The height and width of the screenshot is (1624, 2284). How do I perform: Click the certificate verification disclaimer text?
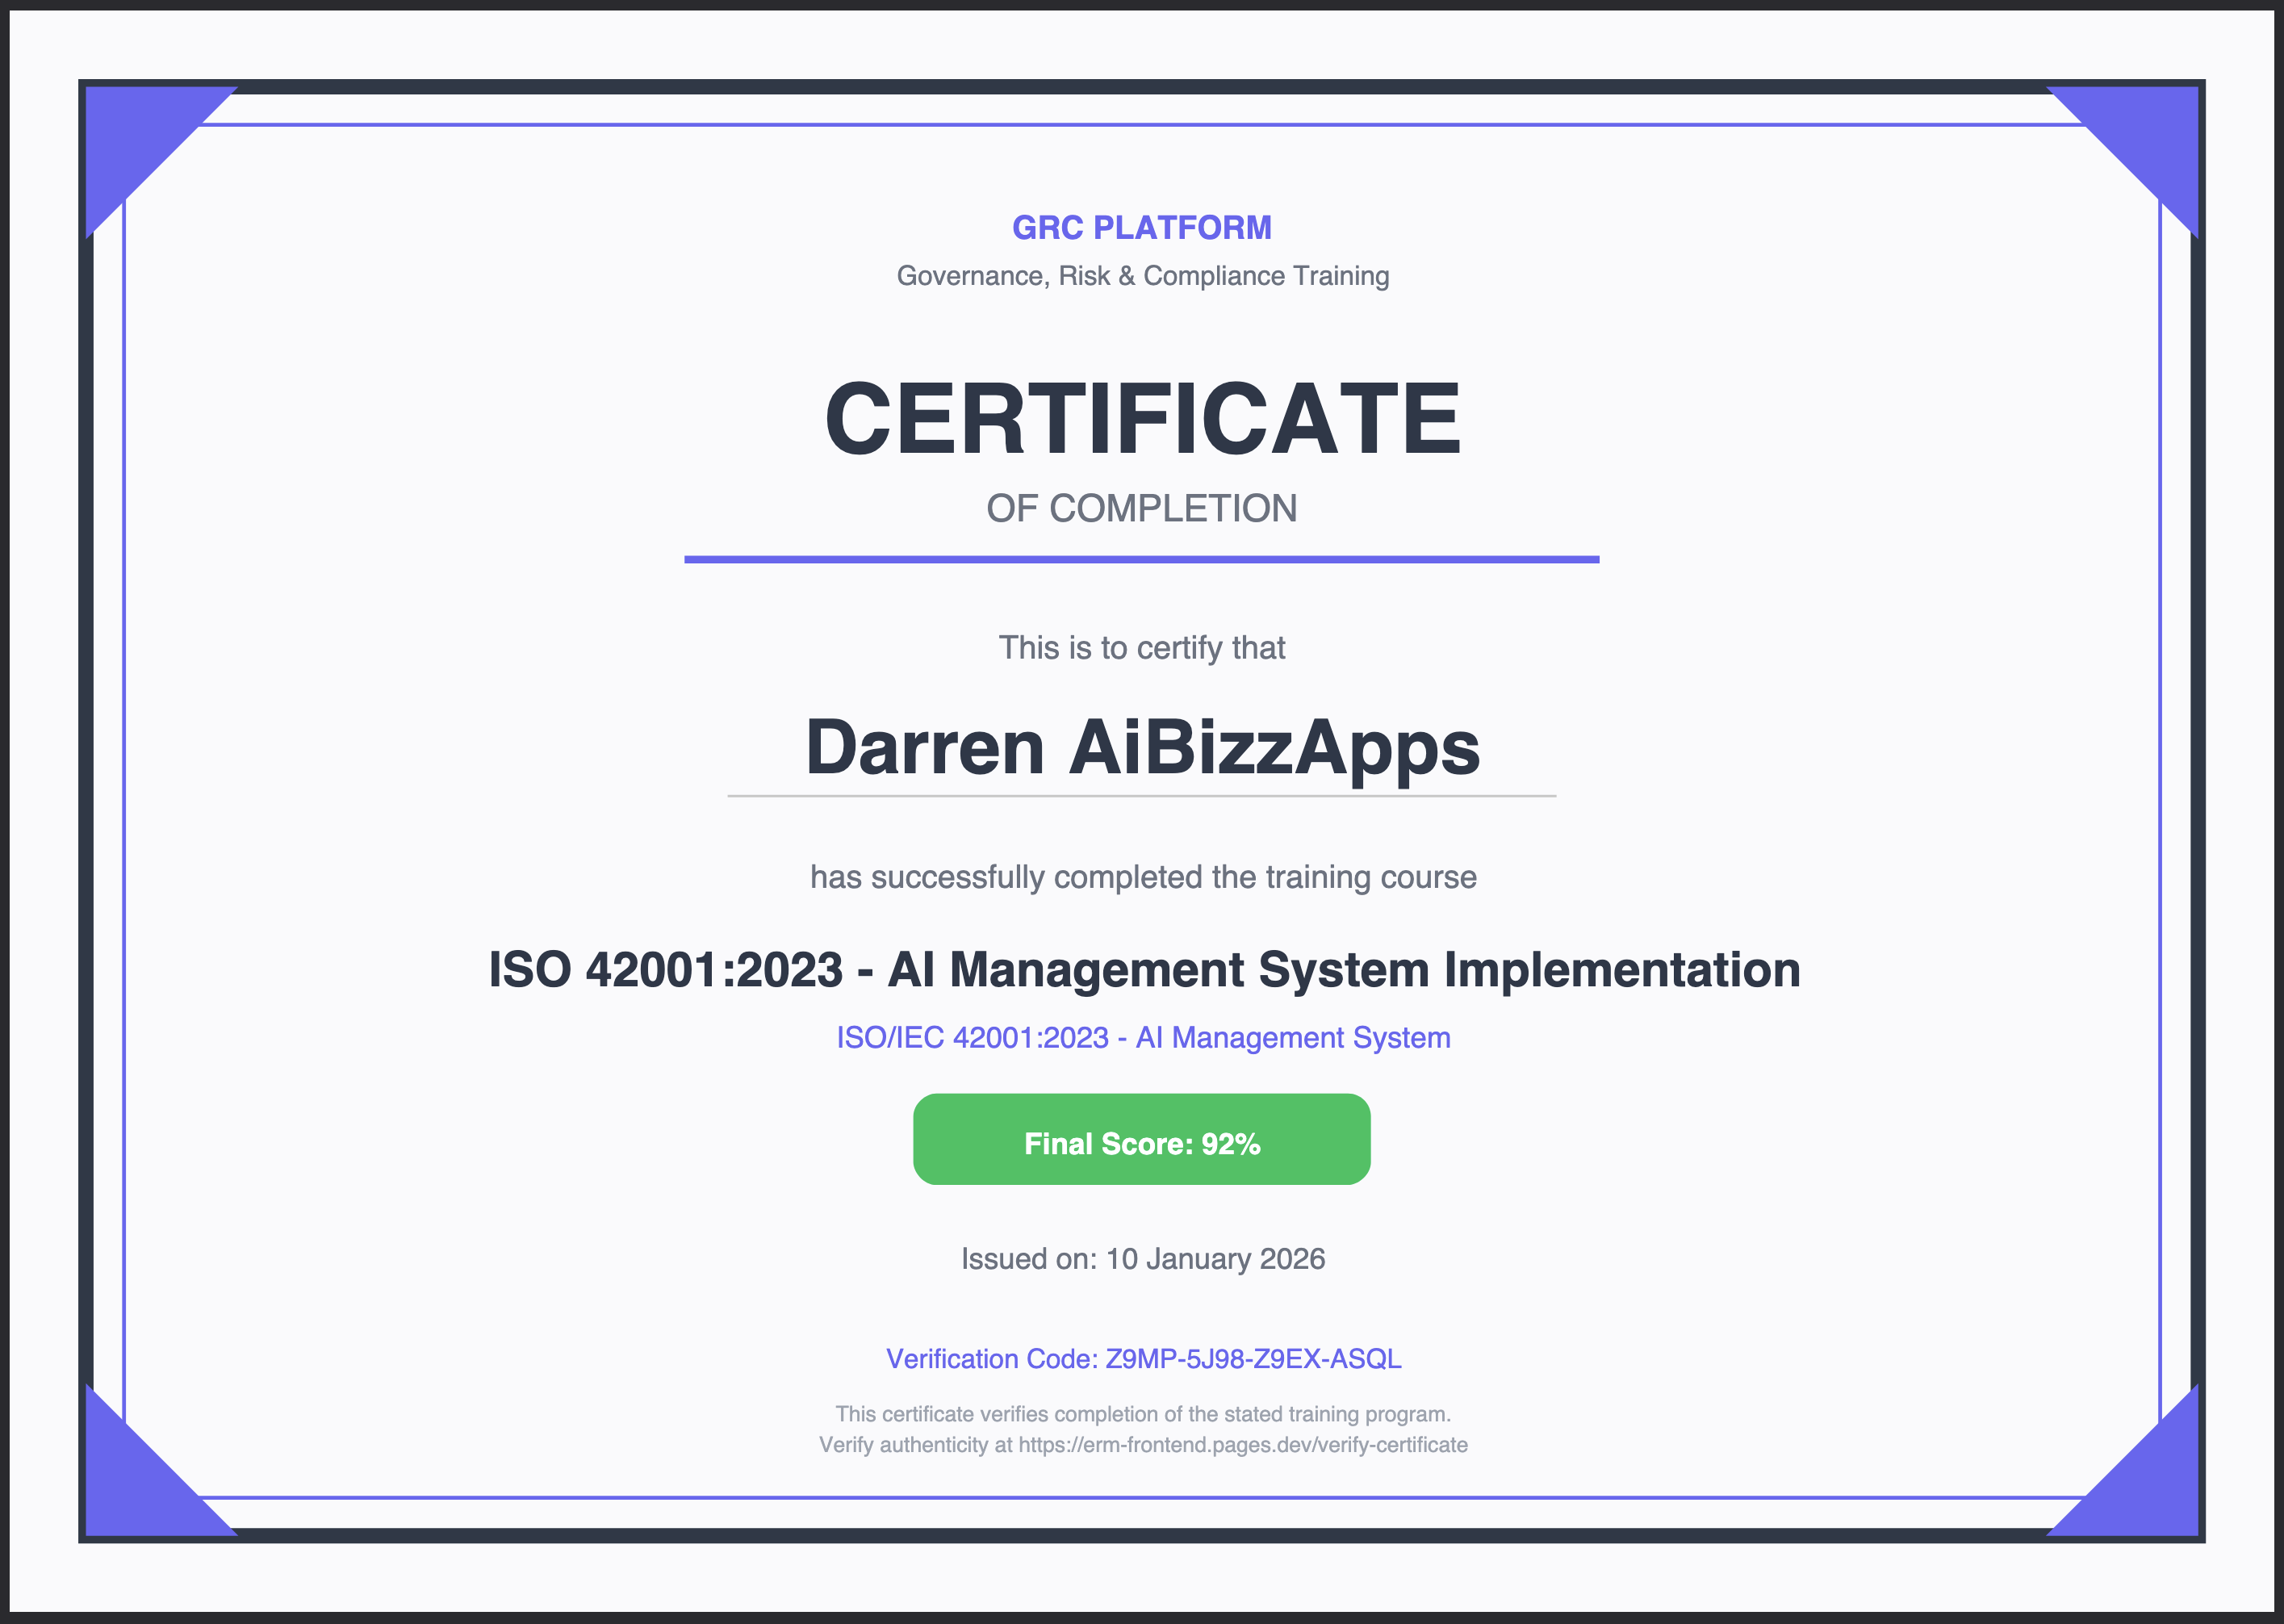pyautogui.click(x=1142, y=1415)
